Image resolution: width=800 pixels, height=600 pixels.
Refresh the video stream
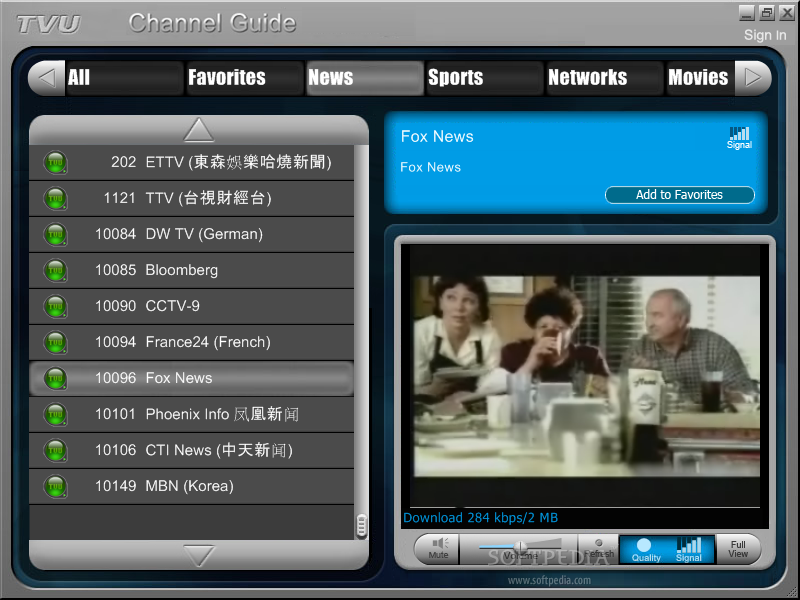598,549
